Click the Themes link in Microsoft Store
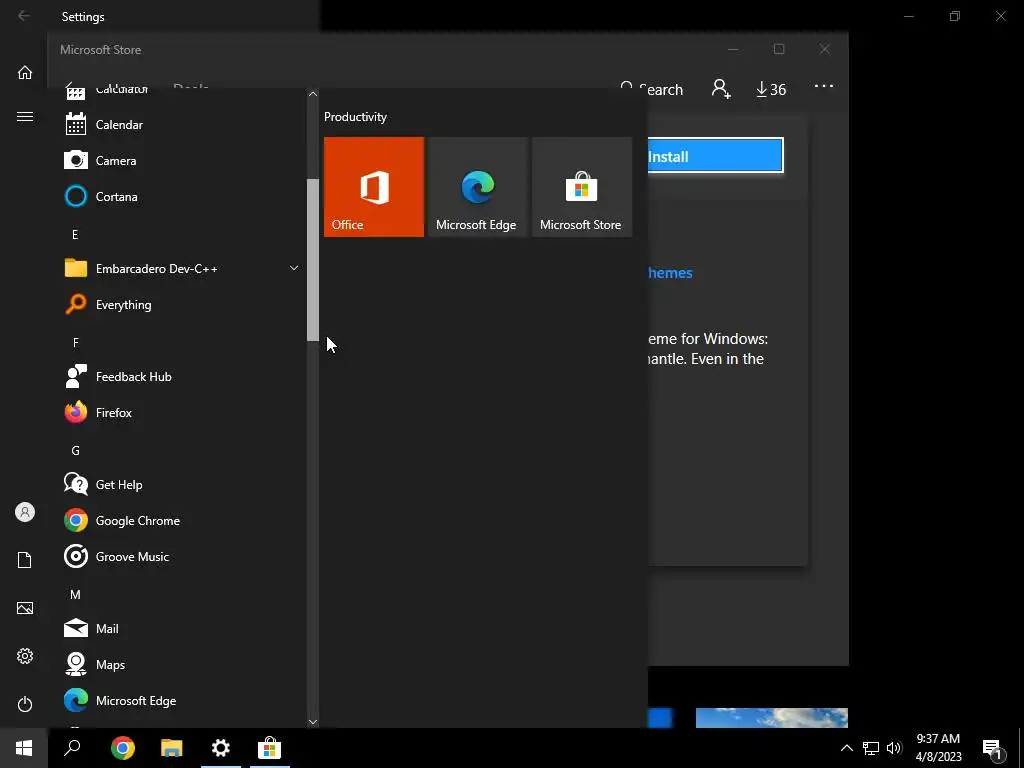The width and height of the screenshot is (1024, 768). 670,273
